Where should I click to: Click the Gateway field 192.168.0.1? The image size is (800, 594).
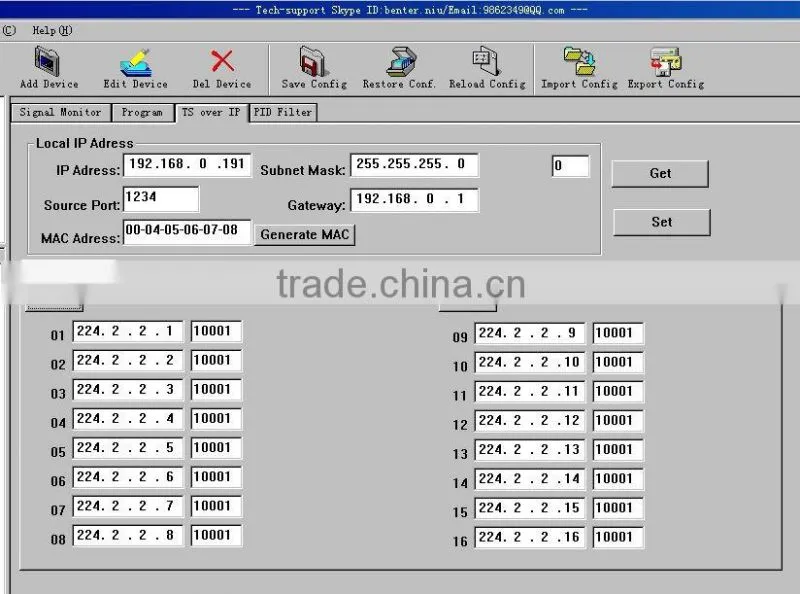click(414, 200)
